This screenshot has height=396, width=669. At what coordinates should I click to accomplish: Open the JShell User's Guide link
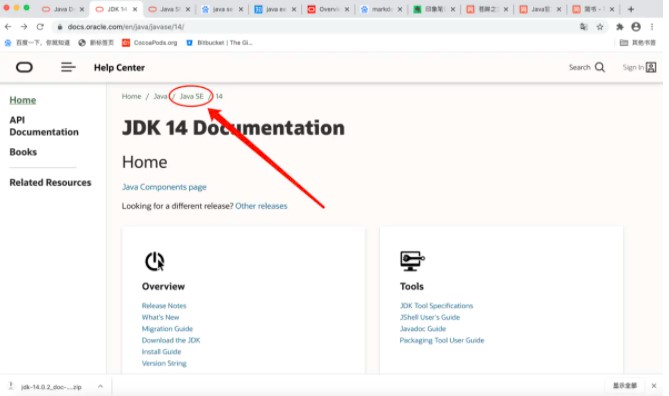(x=430, y=317)
